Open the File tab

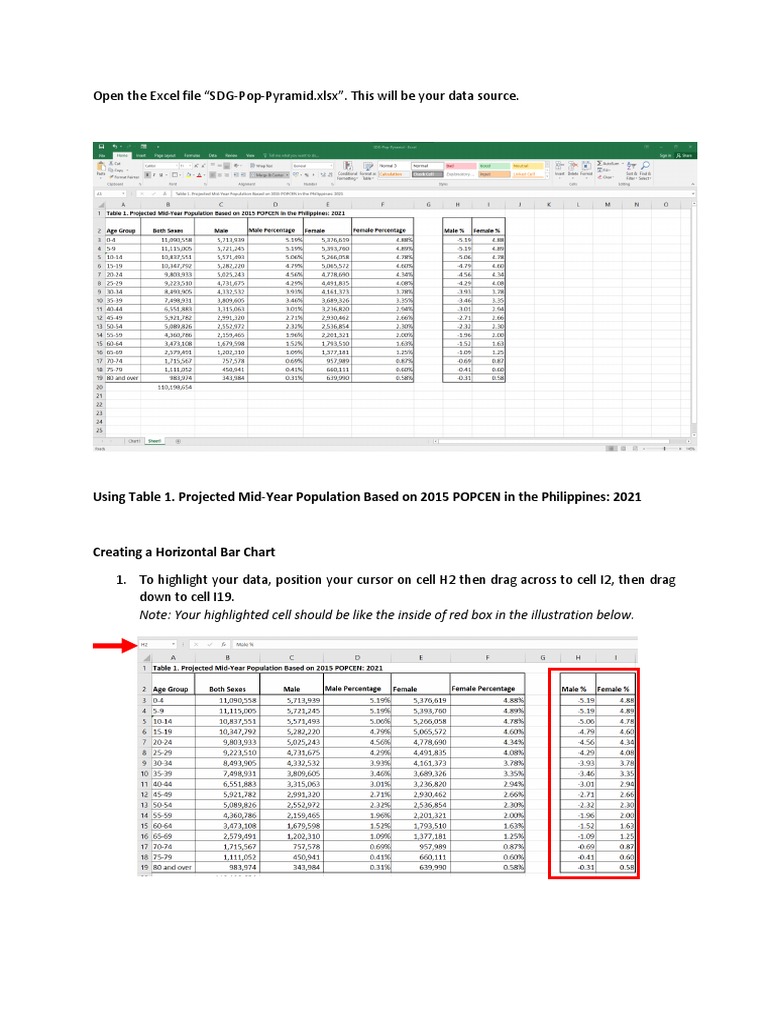[x=102, y=155]
